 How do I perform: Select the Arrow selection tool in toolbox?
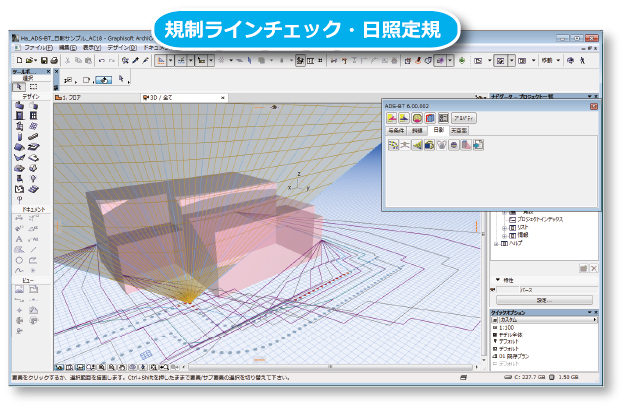[20, 86]
